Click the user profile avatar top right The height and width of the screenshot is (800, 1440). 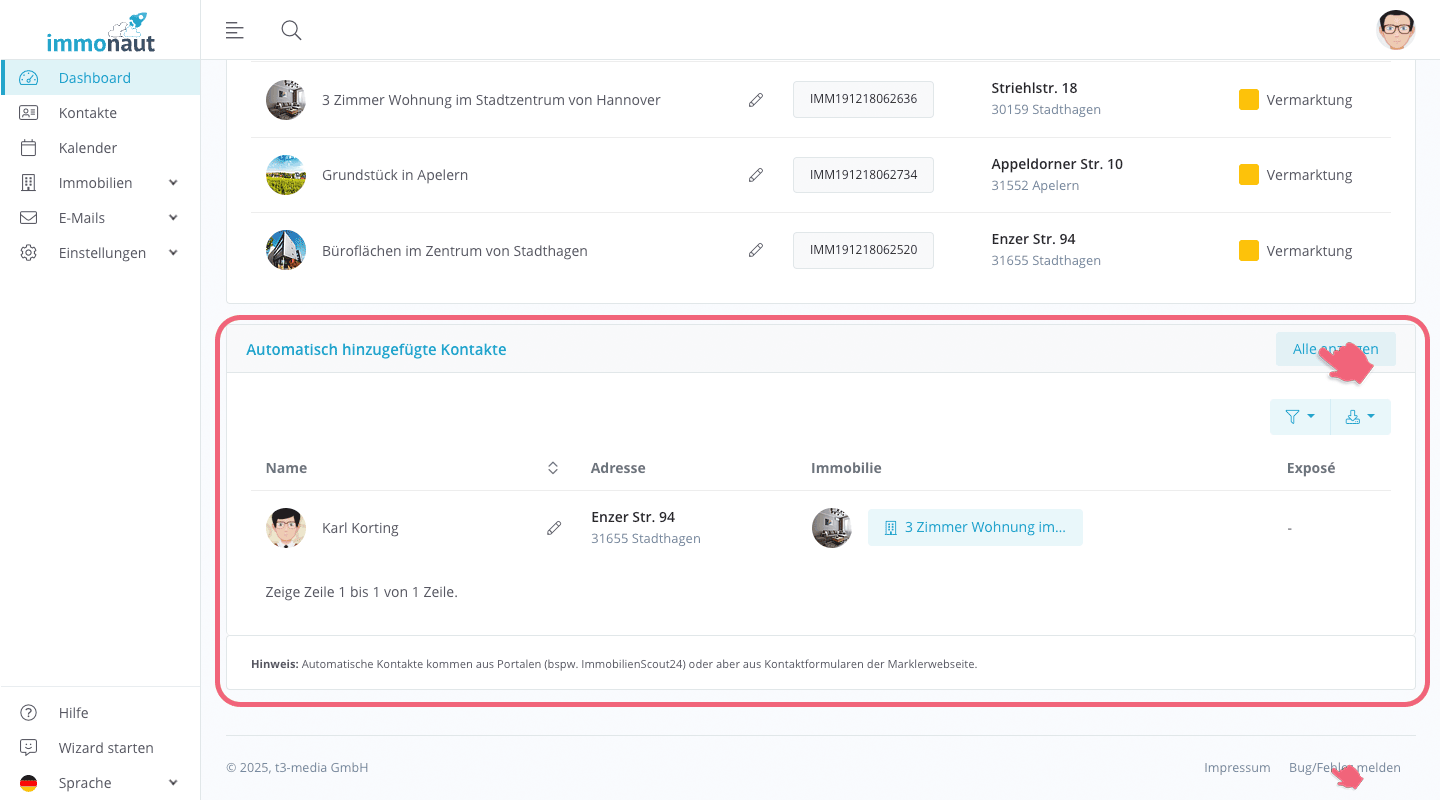1396,30
